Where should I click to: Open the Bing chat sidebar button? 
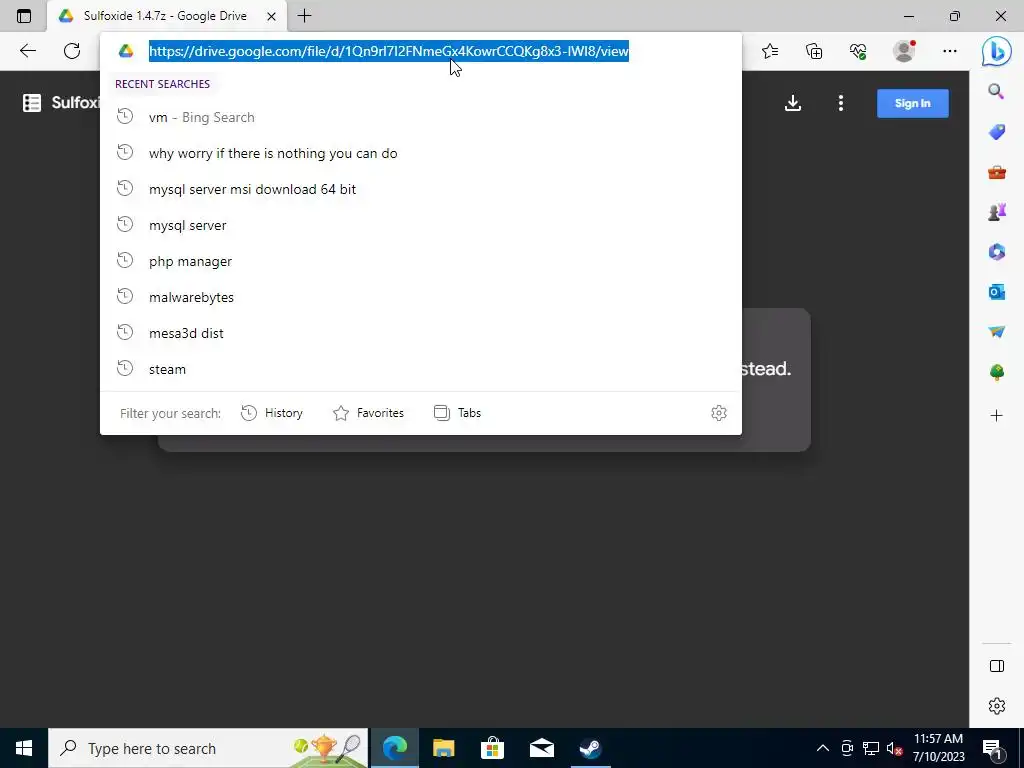997,51
